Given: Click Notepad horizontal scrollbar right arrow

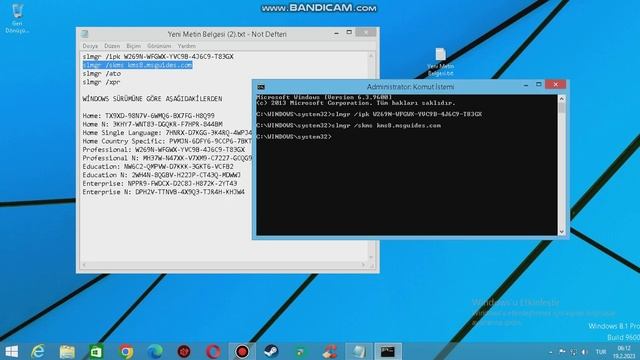Looking at the screenshot, I should coord(363,265).
